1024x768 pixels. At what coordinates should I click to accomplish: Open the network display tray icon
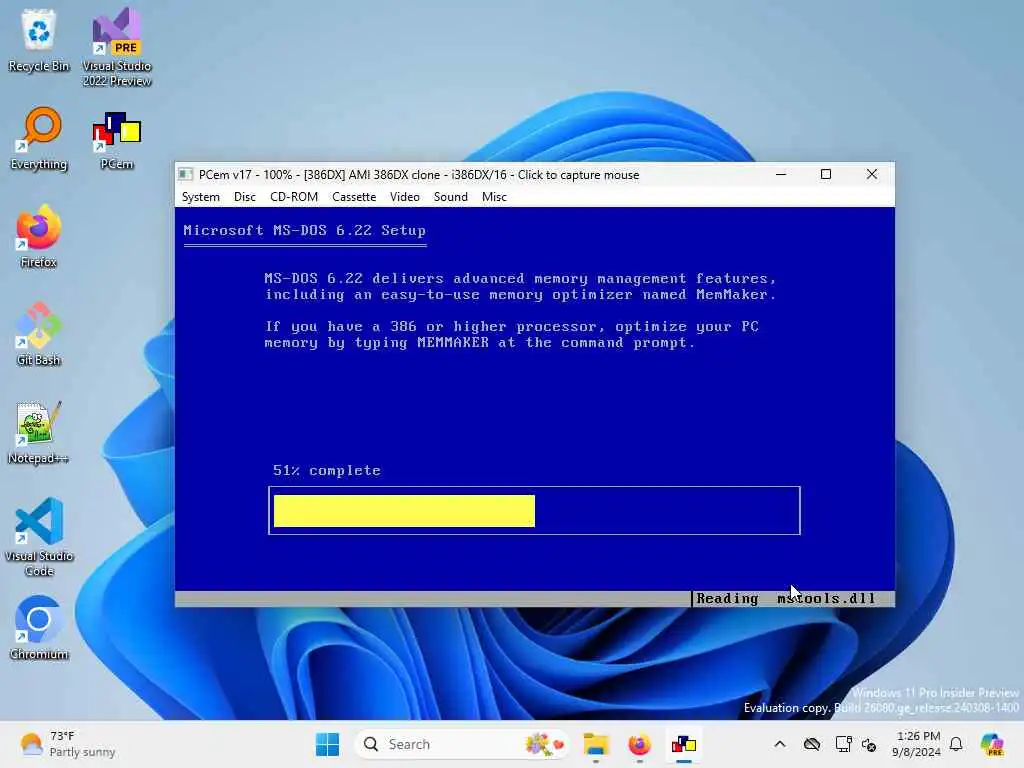[843, 744]
